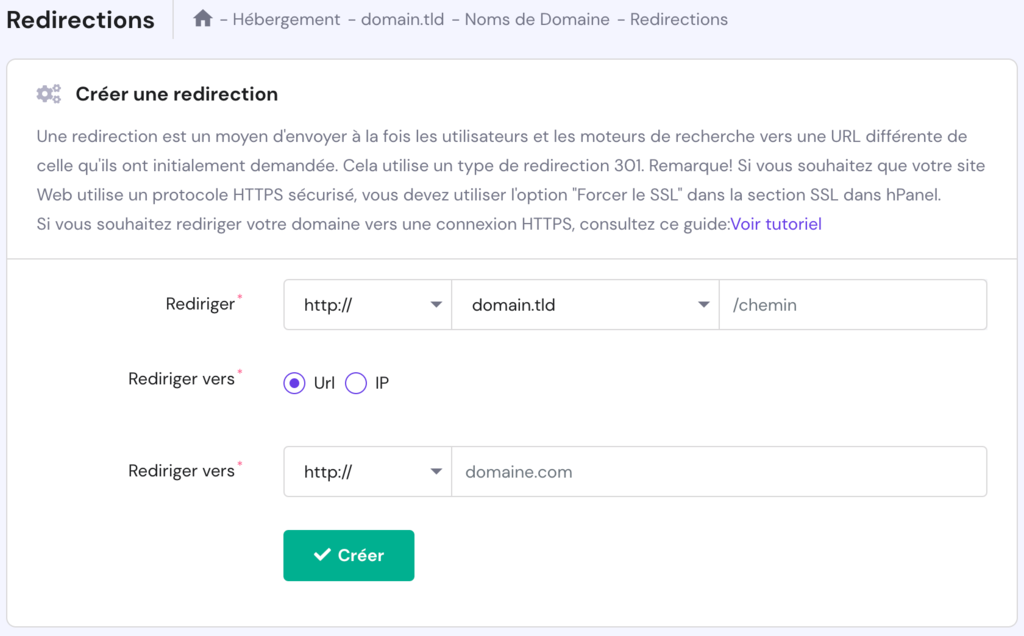Open the domain.tld dropdown
This screenshot has height=636, width=1024.
585,304
